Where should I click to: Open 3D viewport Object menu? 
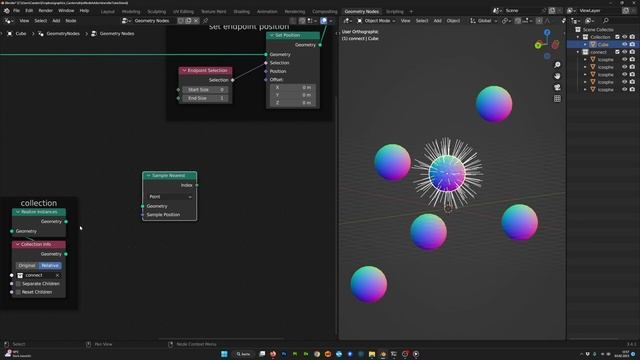pyautogui.click(x=453, y=21)
